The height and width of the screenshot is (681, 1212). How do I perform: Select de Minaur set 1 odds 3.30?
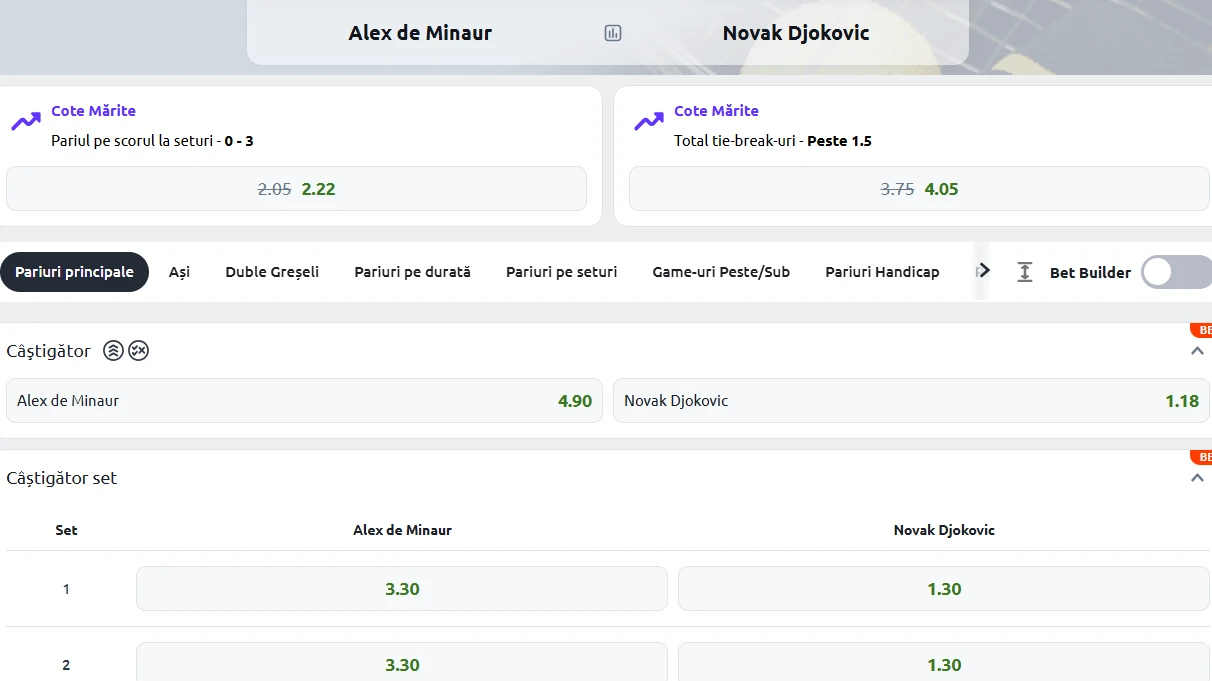402,589
